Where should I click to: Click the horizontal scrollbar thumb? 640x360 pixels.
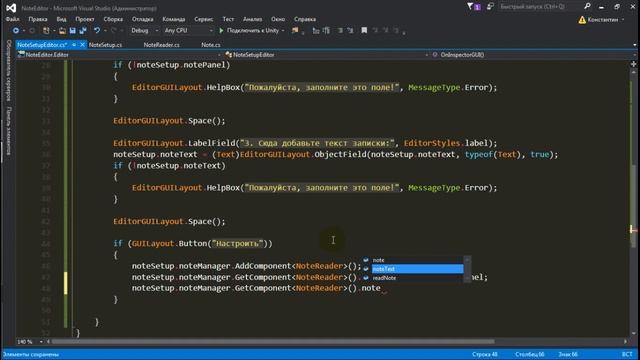click(x=273, y=342)
